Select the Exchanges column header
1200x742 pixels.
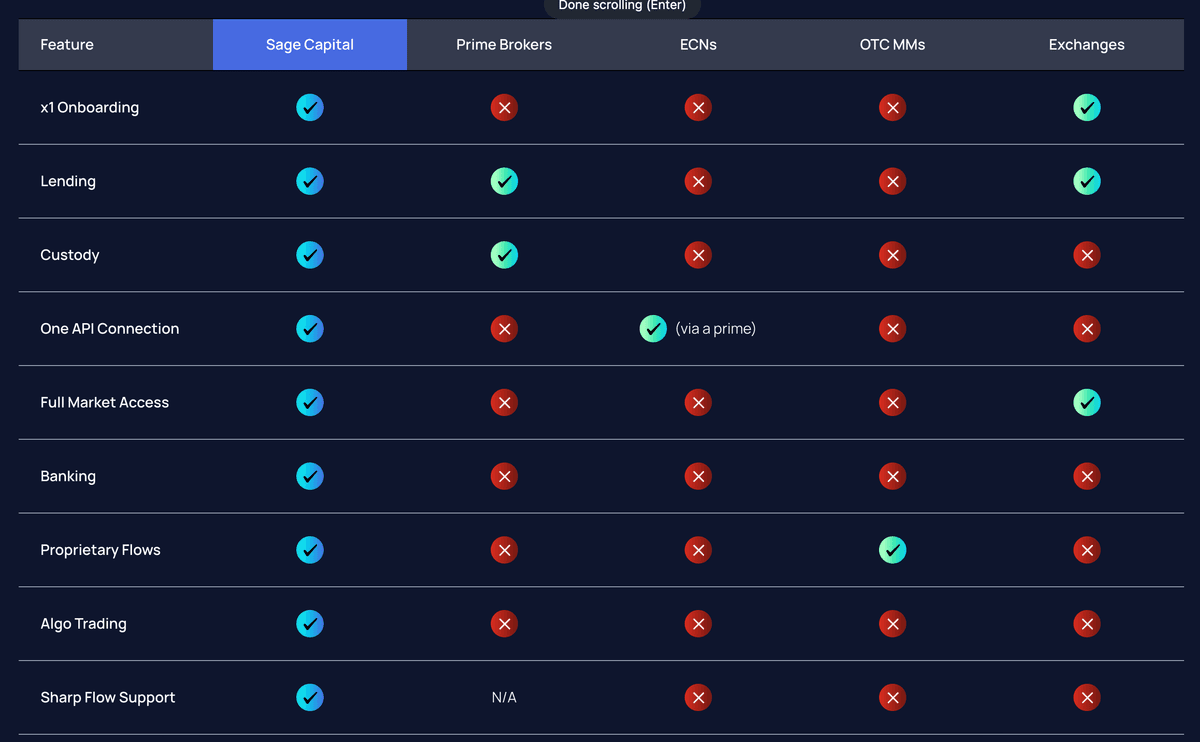point(1087,44)
